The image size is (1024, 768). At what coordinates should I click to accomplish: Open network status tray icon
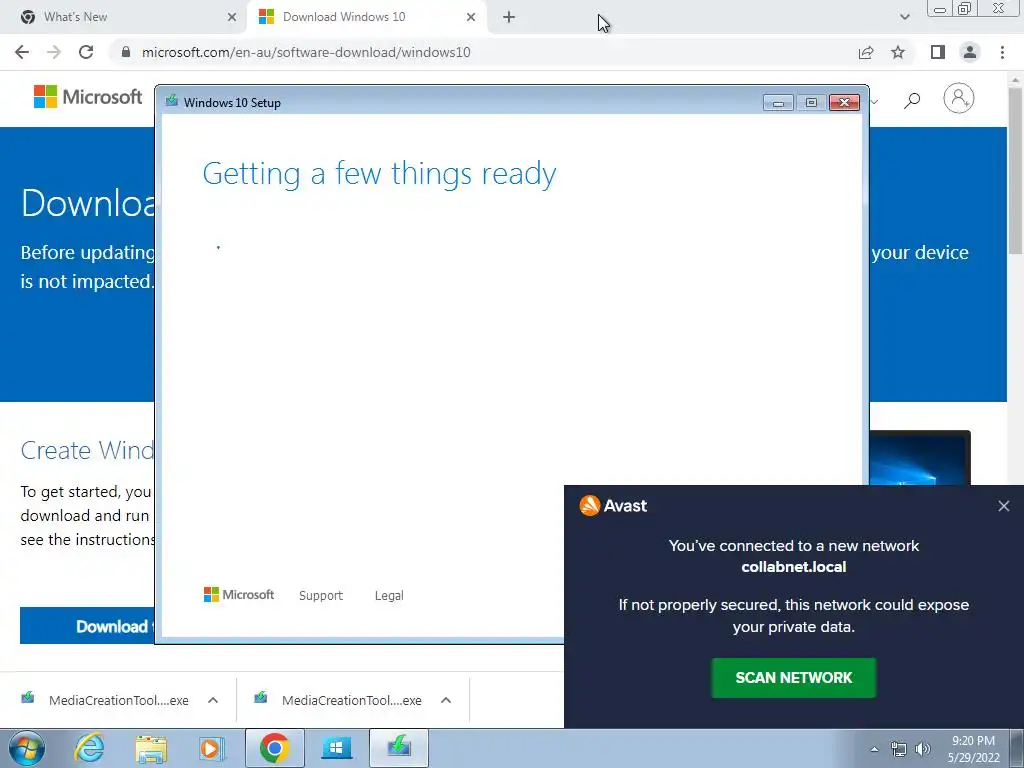coord(899,749)
